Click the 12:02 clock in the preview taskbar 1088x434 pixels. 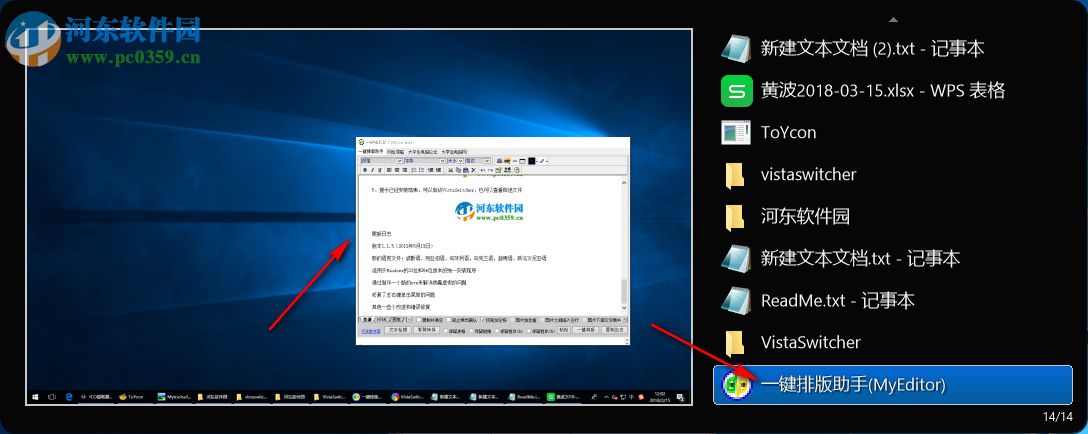(x=658, y=398)
